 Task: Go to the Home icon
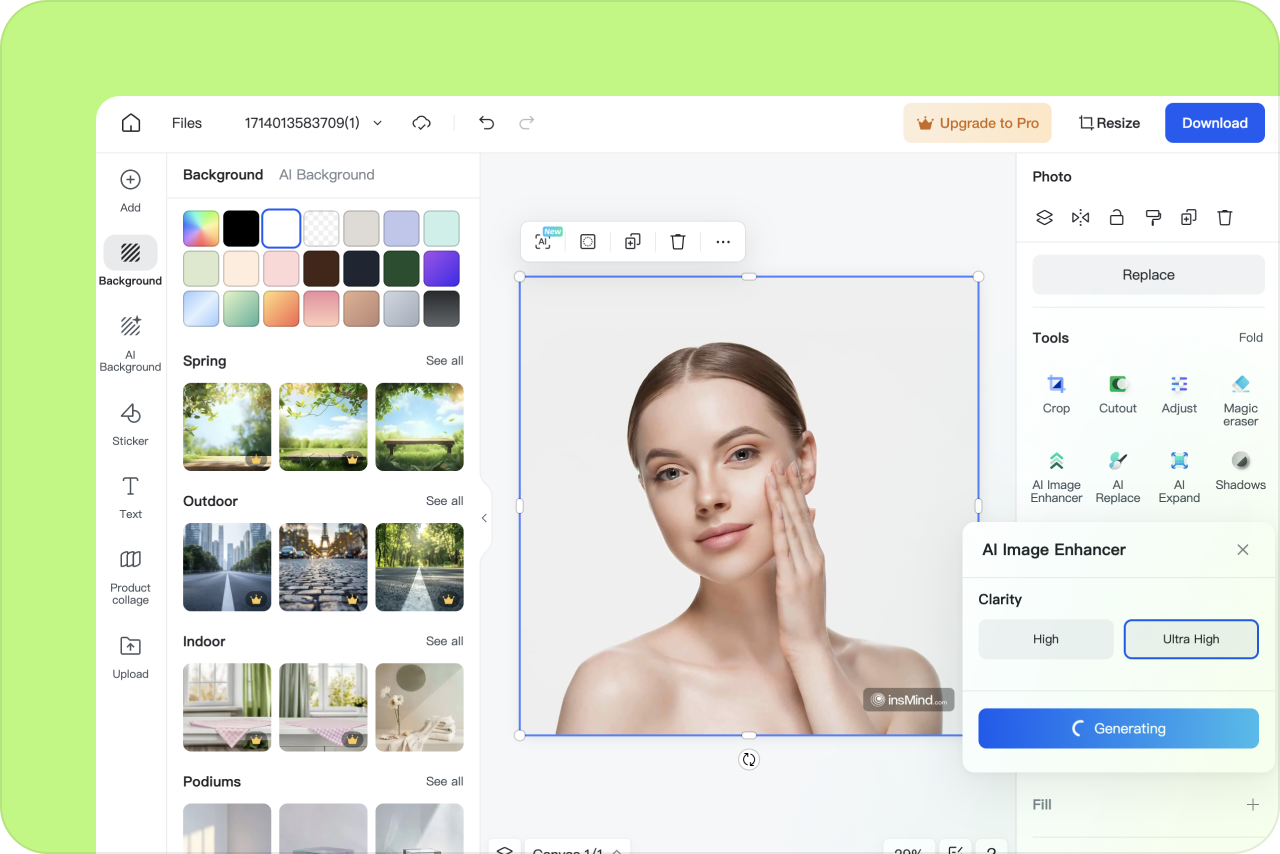[131, 123]
